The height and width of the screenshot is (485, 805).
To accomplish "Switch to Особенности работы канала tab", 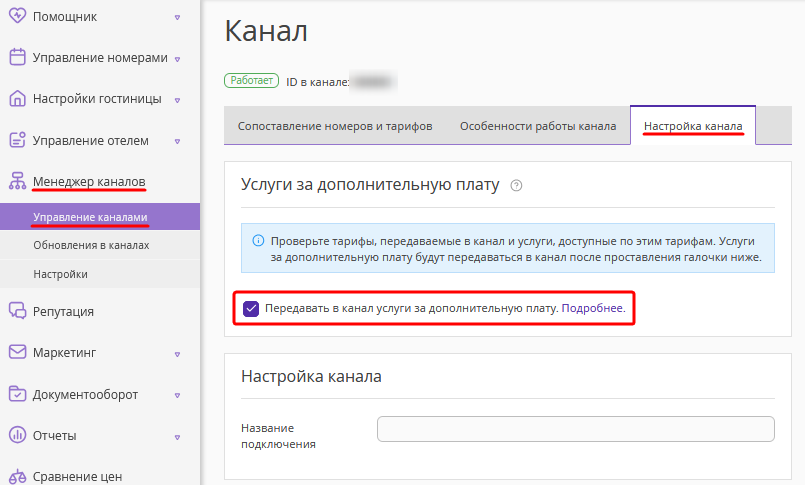I will point(538,126).
